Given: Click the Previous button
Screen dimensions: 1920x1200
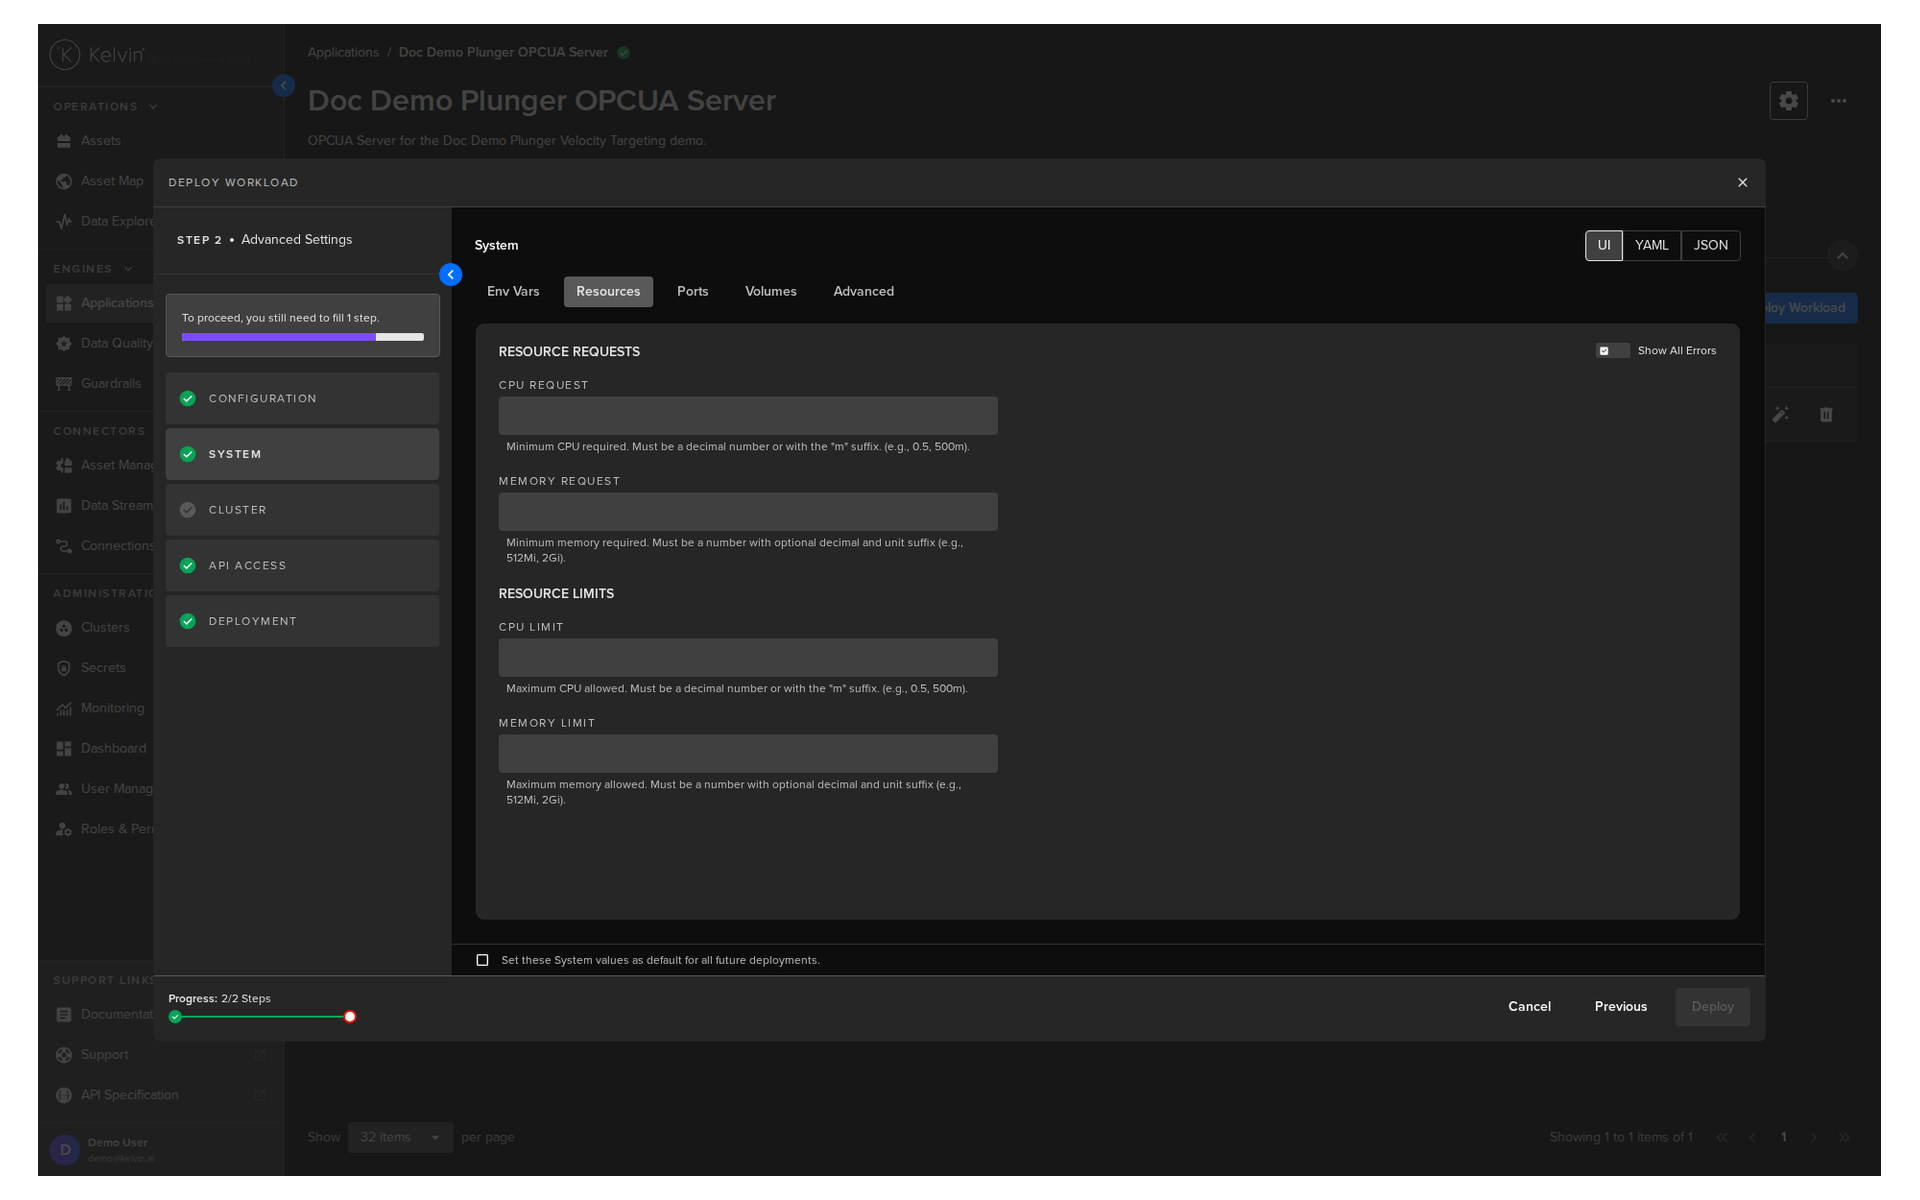Looking at the screenshot, I should (x=1620, y=1007).
